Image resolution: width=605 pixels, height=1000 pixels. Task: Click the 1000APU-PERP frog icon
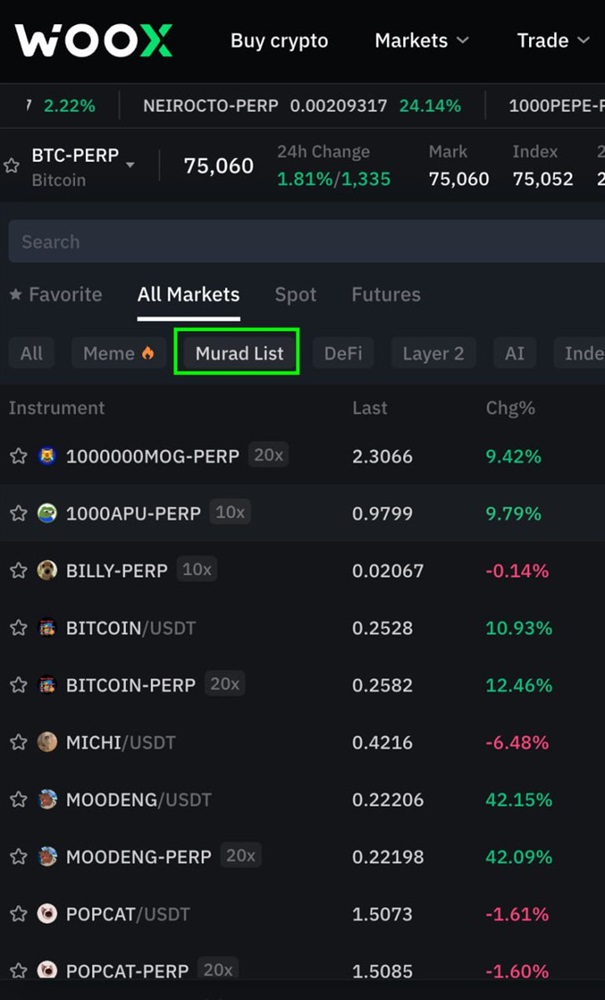pos(47,513)
